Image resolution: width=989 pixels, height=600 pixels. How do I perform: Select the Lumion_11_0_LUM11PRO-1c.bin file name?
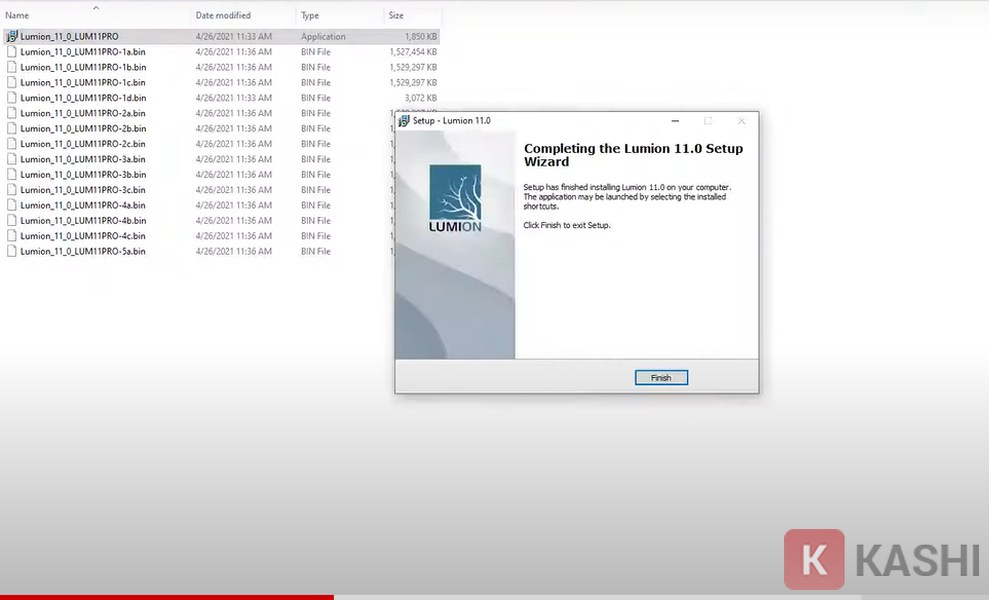coord(83,83)
